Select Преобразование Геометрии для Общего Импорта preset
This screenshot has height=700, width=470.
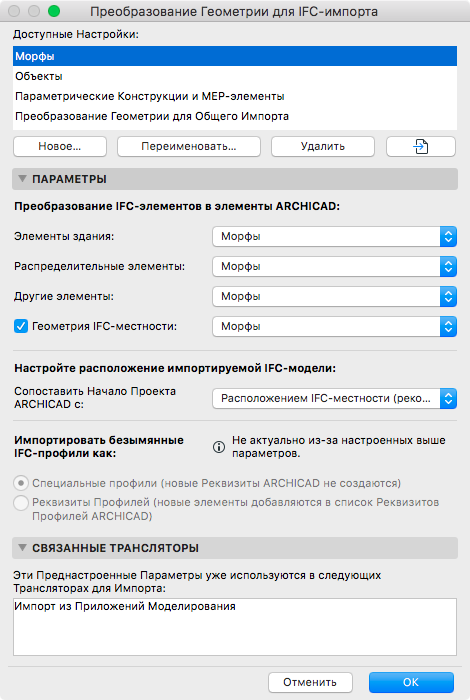click(235, 117)
